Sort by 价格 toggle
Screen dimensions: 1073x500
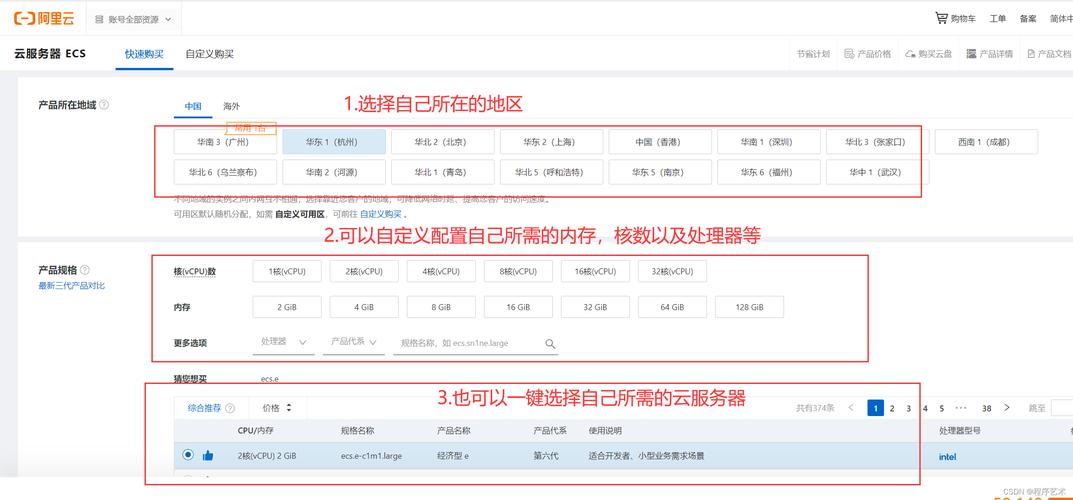coord(277,408)
